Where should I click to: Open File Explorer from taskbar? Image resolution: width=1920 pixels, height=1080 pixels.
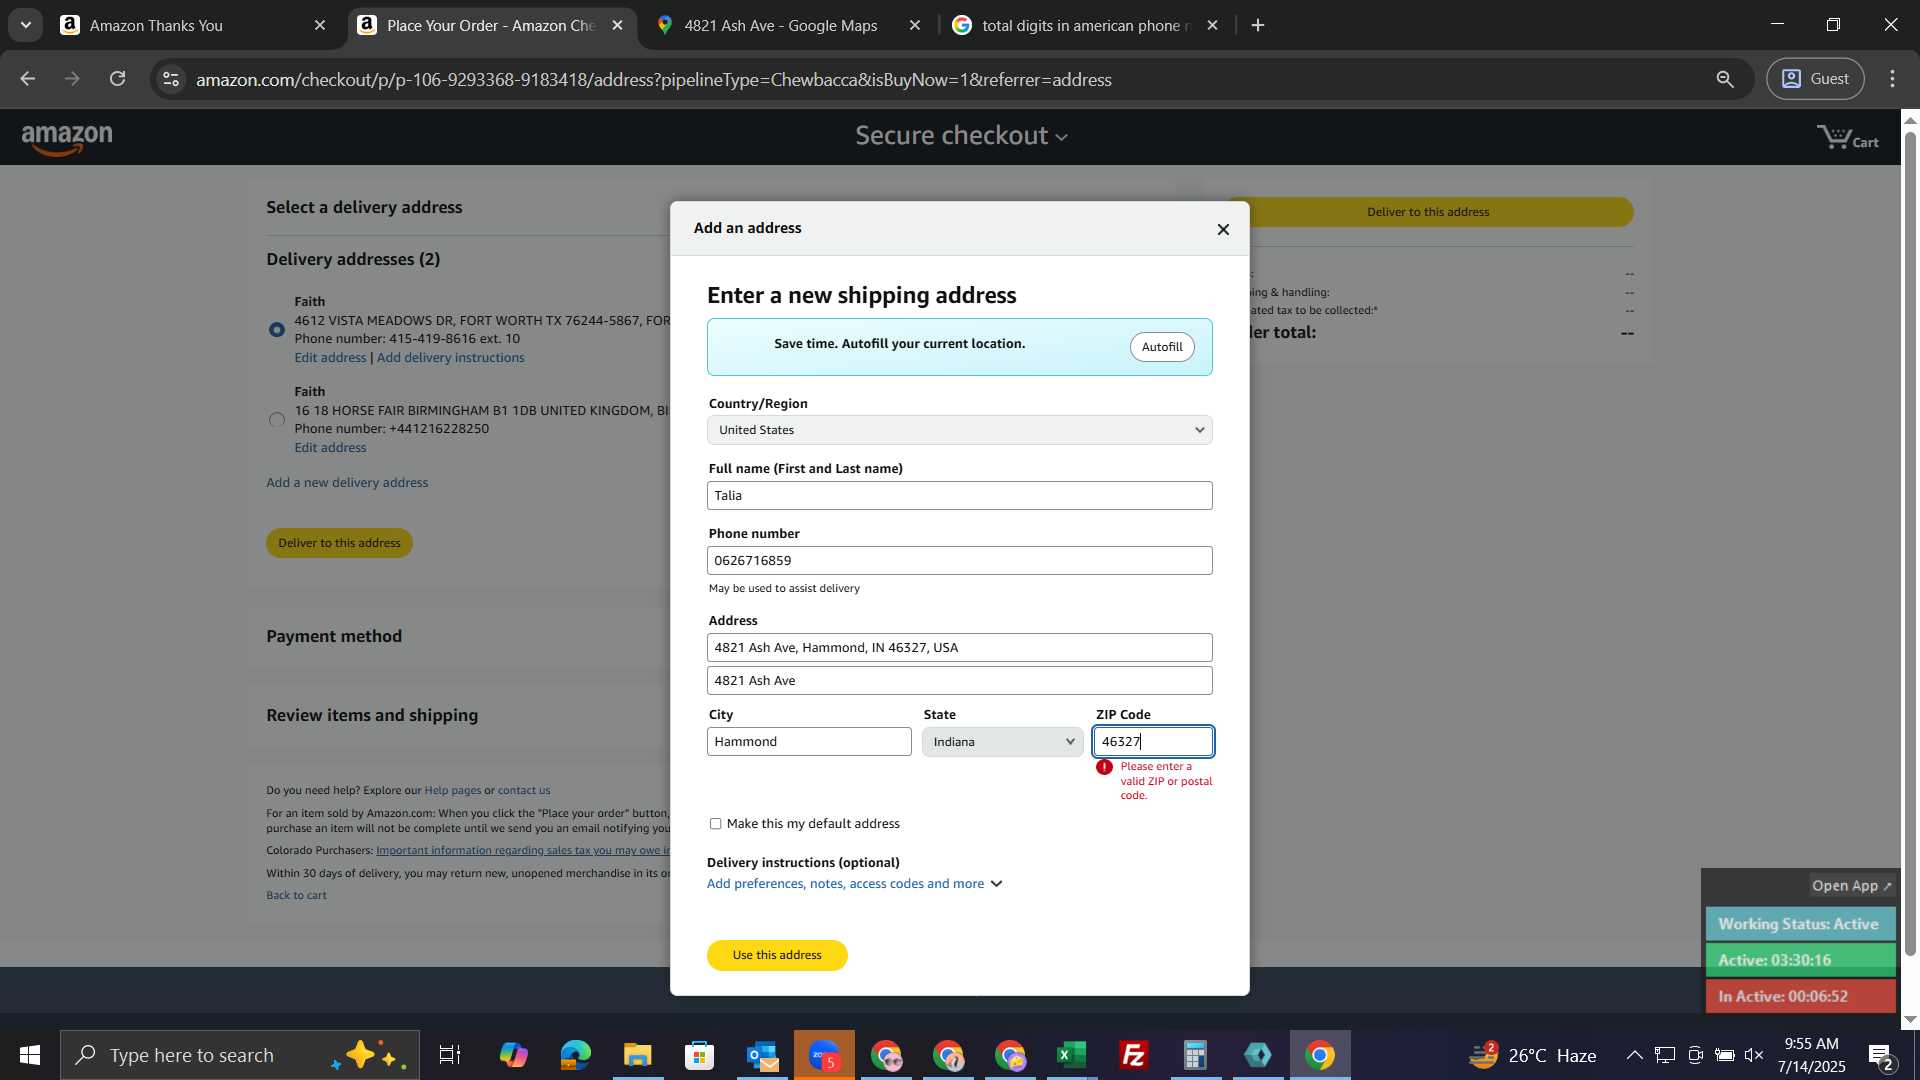(637, 1055)
